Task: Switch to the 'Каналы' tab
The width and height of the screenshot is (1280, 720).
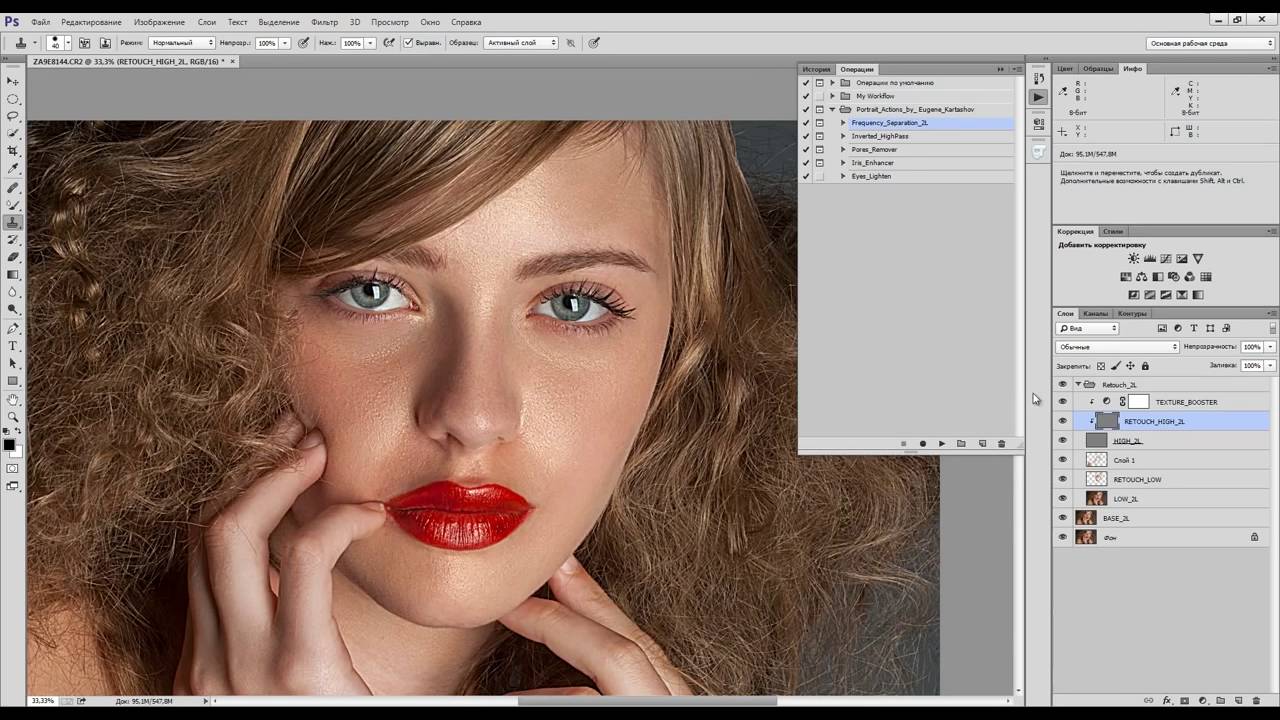Action: pos(1095,313)
